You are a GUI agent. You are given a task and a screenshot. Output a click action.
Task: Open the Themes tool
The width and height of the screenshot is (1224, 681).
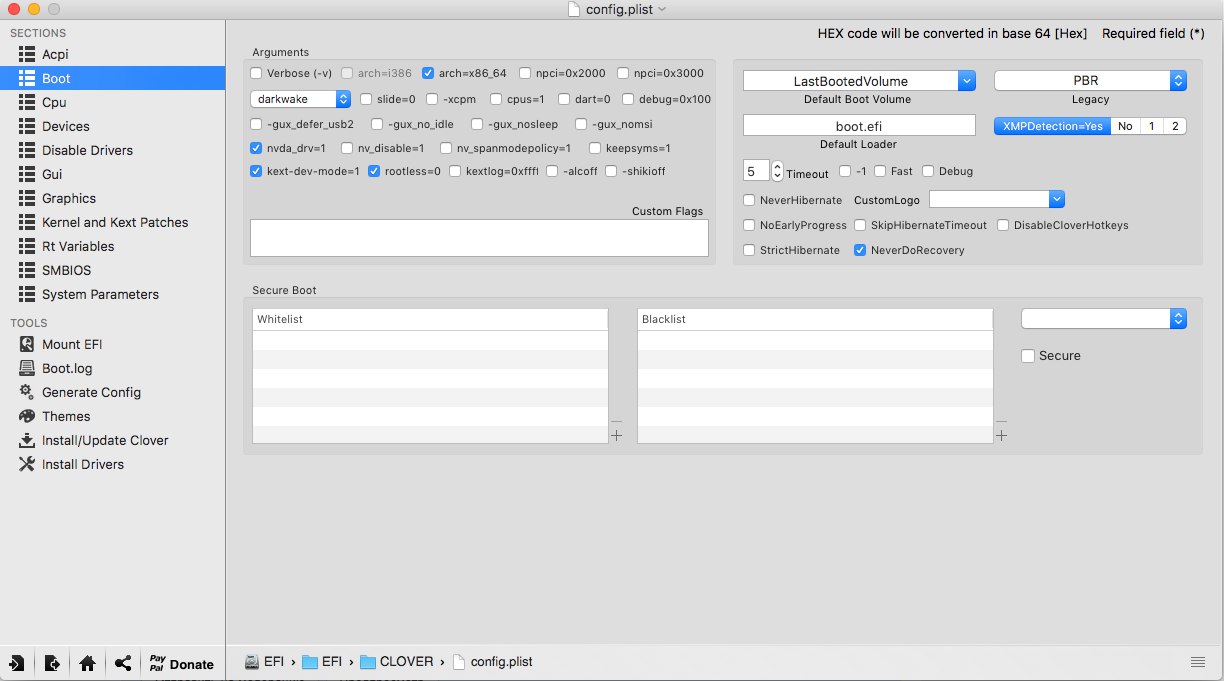click(x=66, y=416)
